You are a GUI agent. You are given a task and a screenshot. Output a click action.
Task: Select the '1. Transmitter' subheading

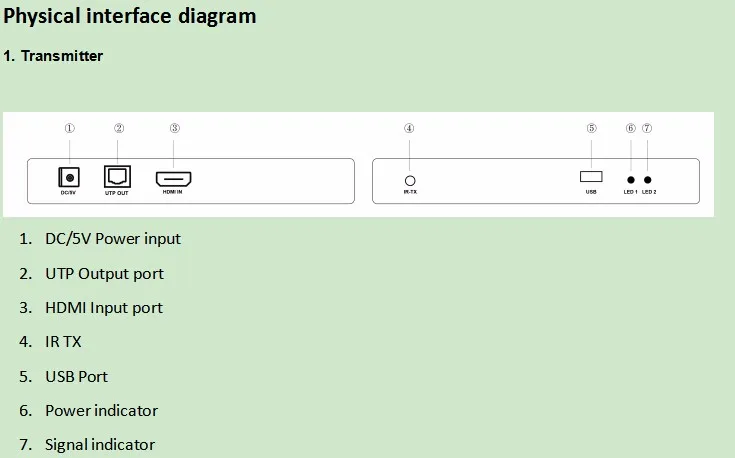[53, 56]
